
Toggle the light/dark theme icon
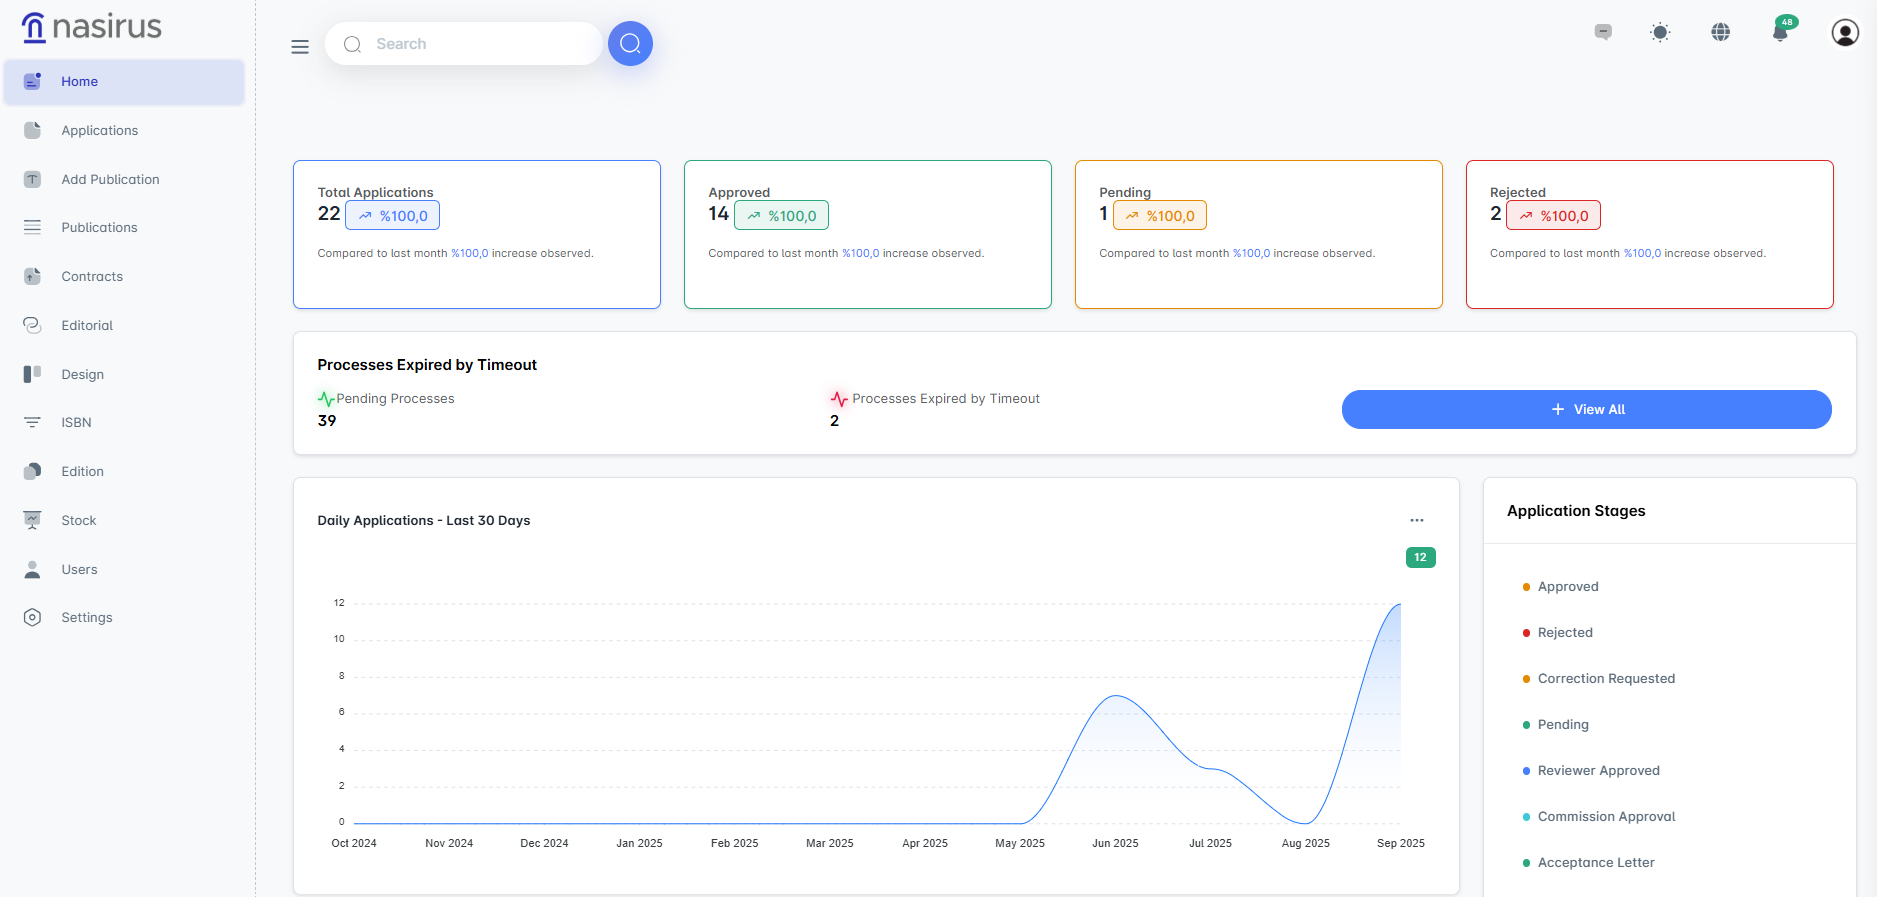point(1660,32)
